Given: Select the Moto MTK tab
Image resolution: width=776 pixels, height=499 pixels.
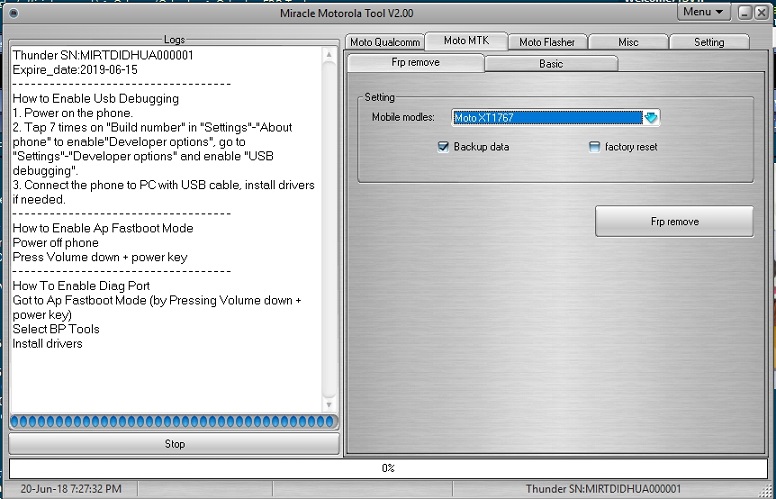Looking at the screenshot, I should pyautogui.click(x=466, y=41).
